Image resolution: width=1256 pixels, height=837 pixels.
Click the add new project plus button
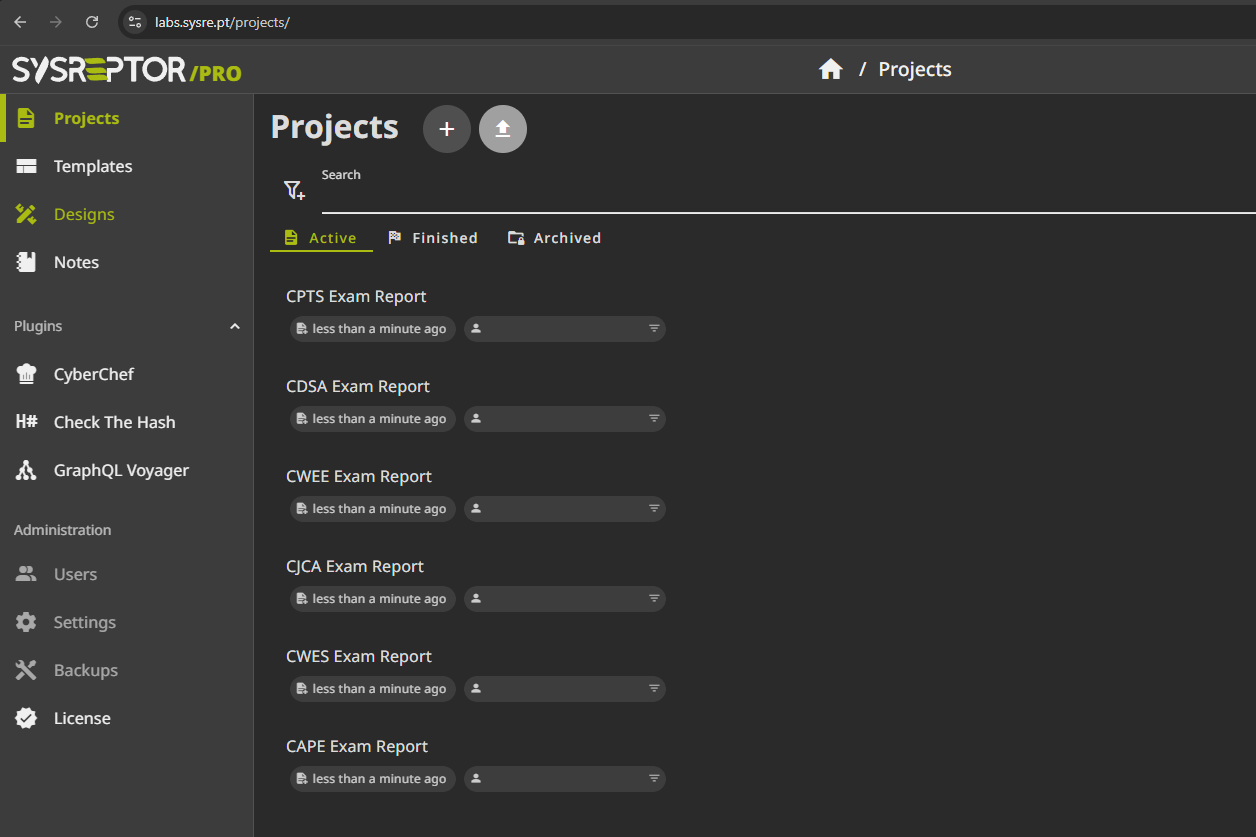tap(447, 129)
